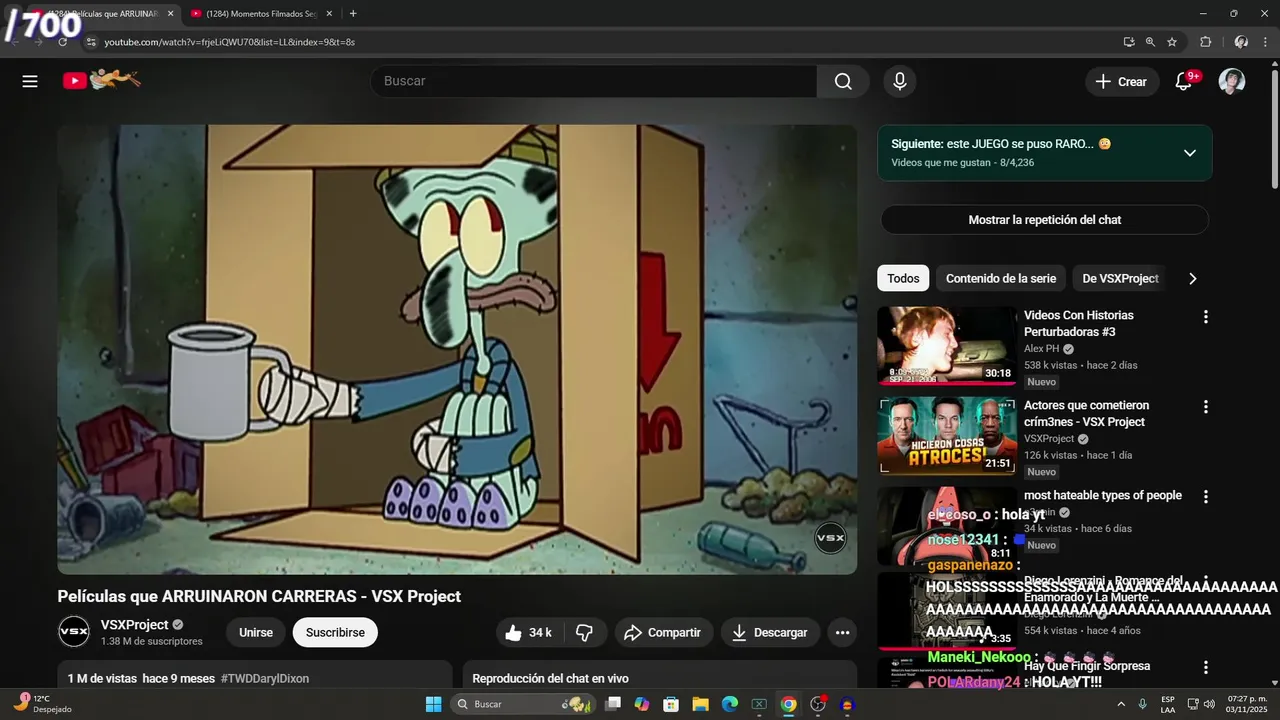Image resolution: width=1280 pixels, height=720 pixels.
Task: Open the ESP LAA language indicator
Action: (1168, 704)
